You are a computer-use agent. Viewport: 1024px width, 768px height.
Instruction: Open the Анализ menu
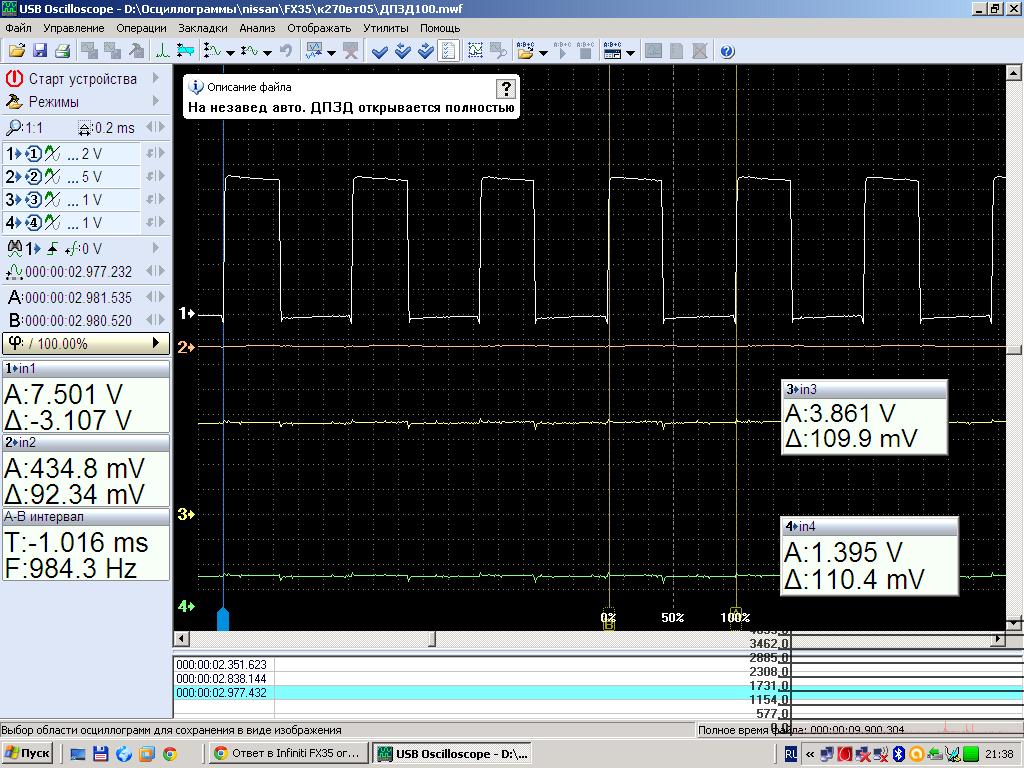click(x=257, y=28)
